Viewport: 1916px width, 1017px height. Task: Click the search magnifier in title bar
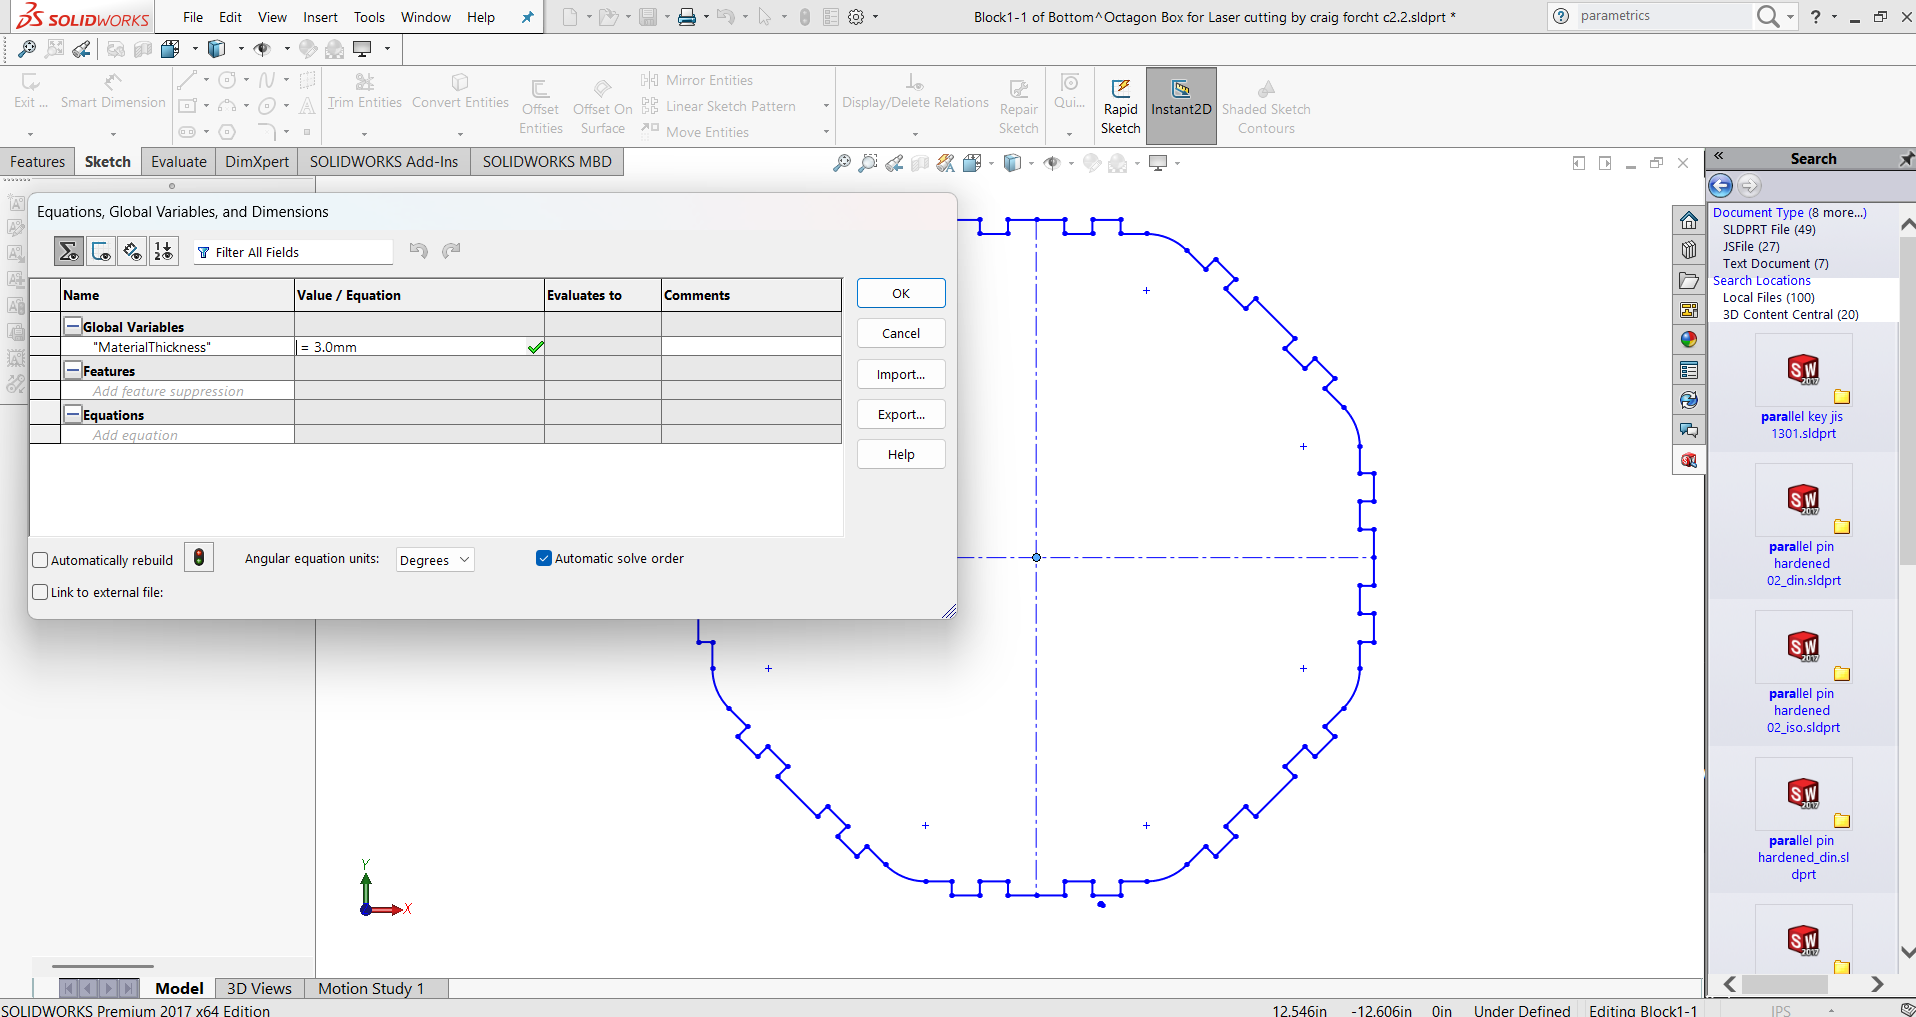coord(1768,16)
